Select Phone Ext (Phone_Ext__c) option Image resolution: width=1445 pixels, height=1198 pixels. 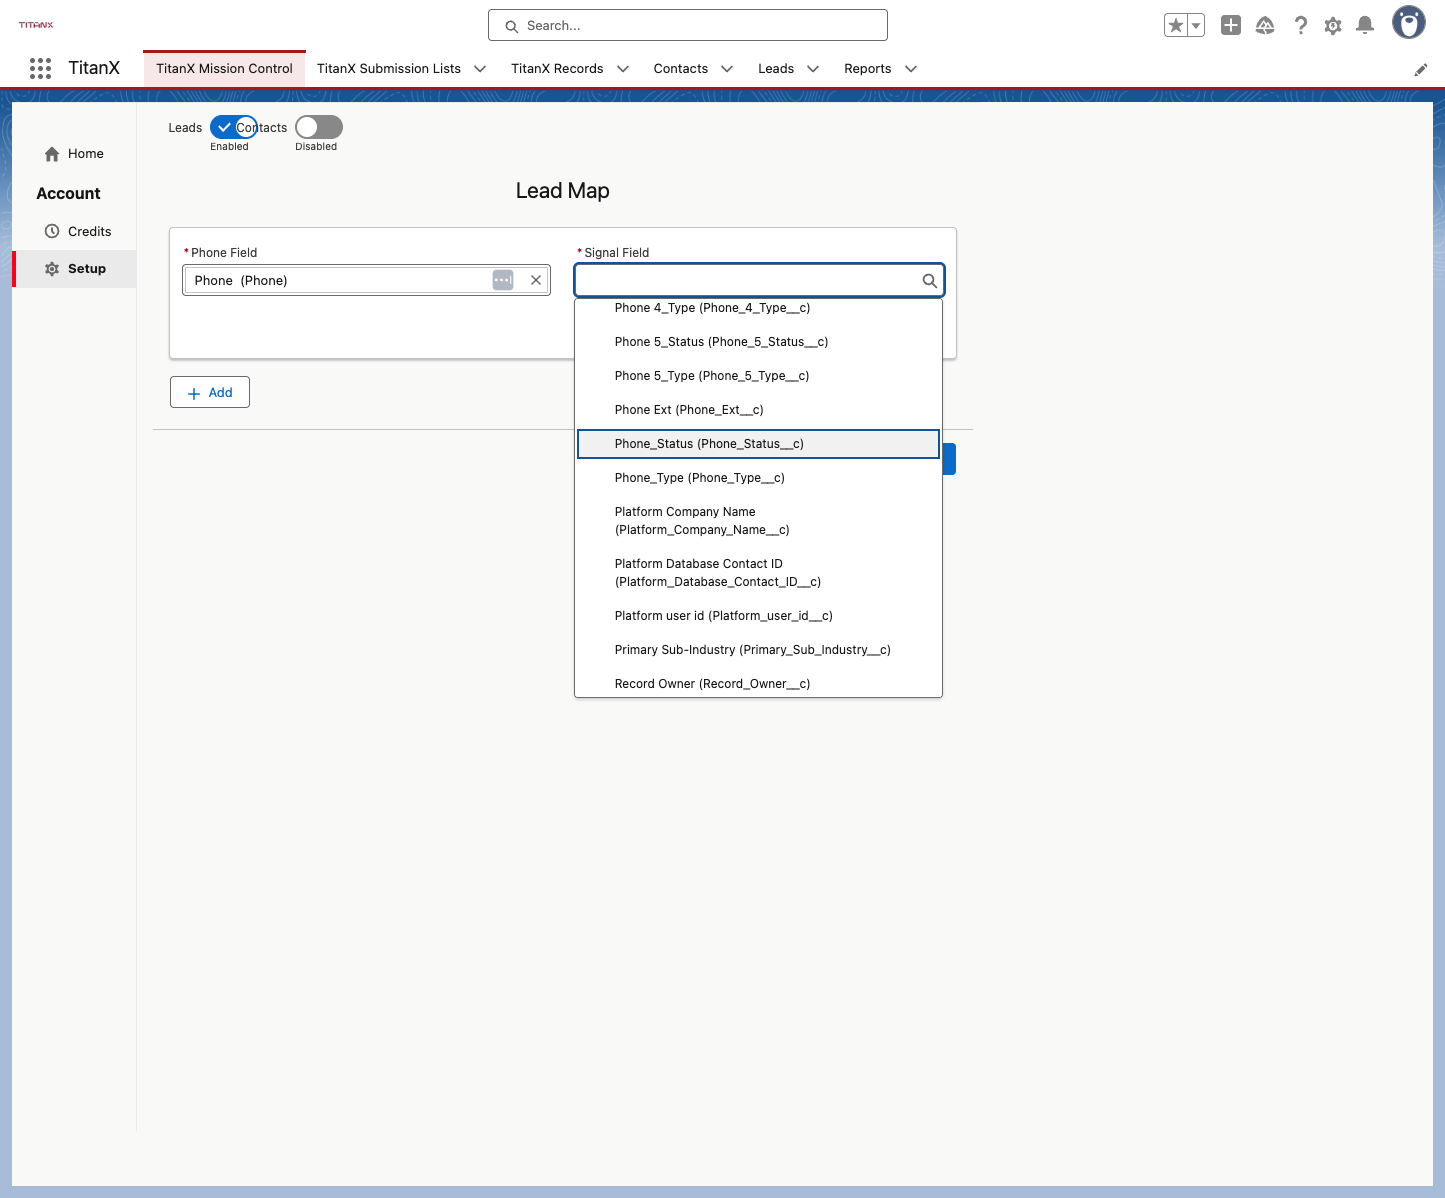(x=758, y=410)
